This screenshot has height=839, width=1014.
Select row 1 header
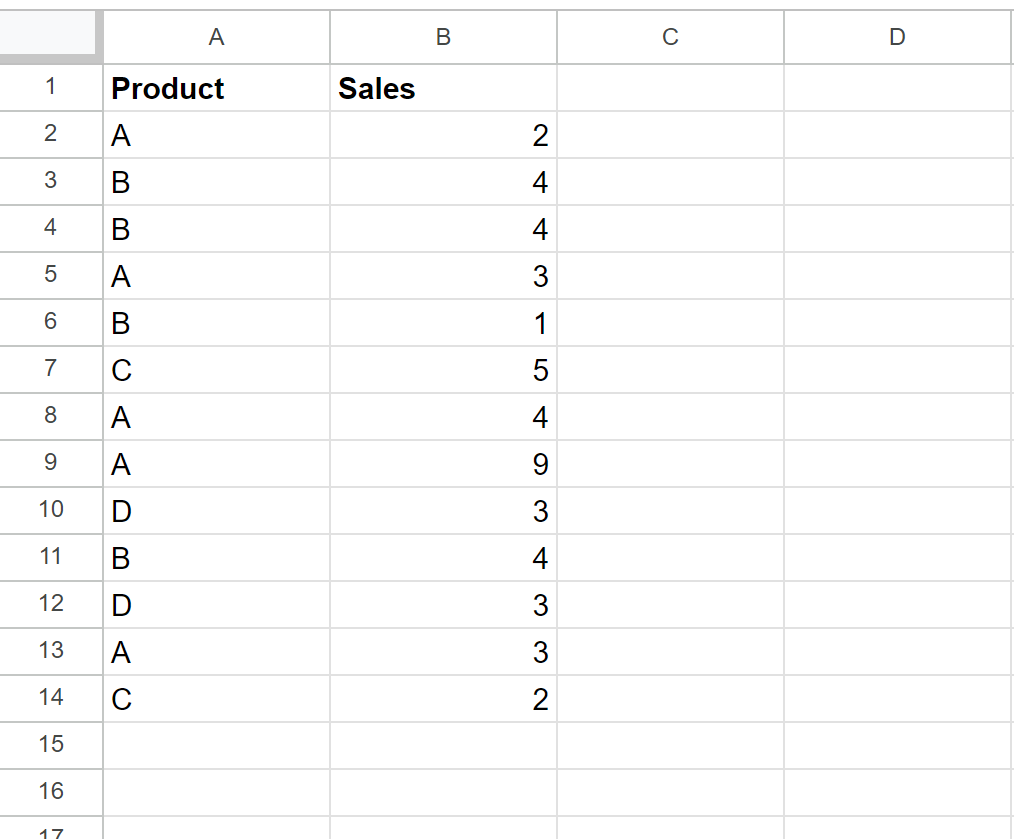[50, 87]
